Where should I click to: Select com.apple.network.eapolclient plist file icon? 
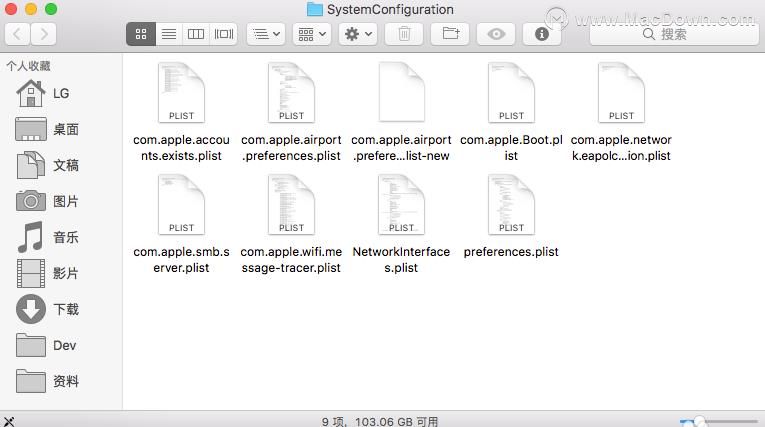pos(621,93)
